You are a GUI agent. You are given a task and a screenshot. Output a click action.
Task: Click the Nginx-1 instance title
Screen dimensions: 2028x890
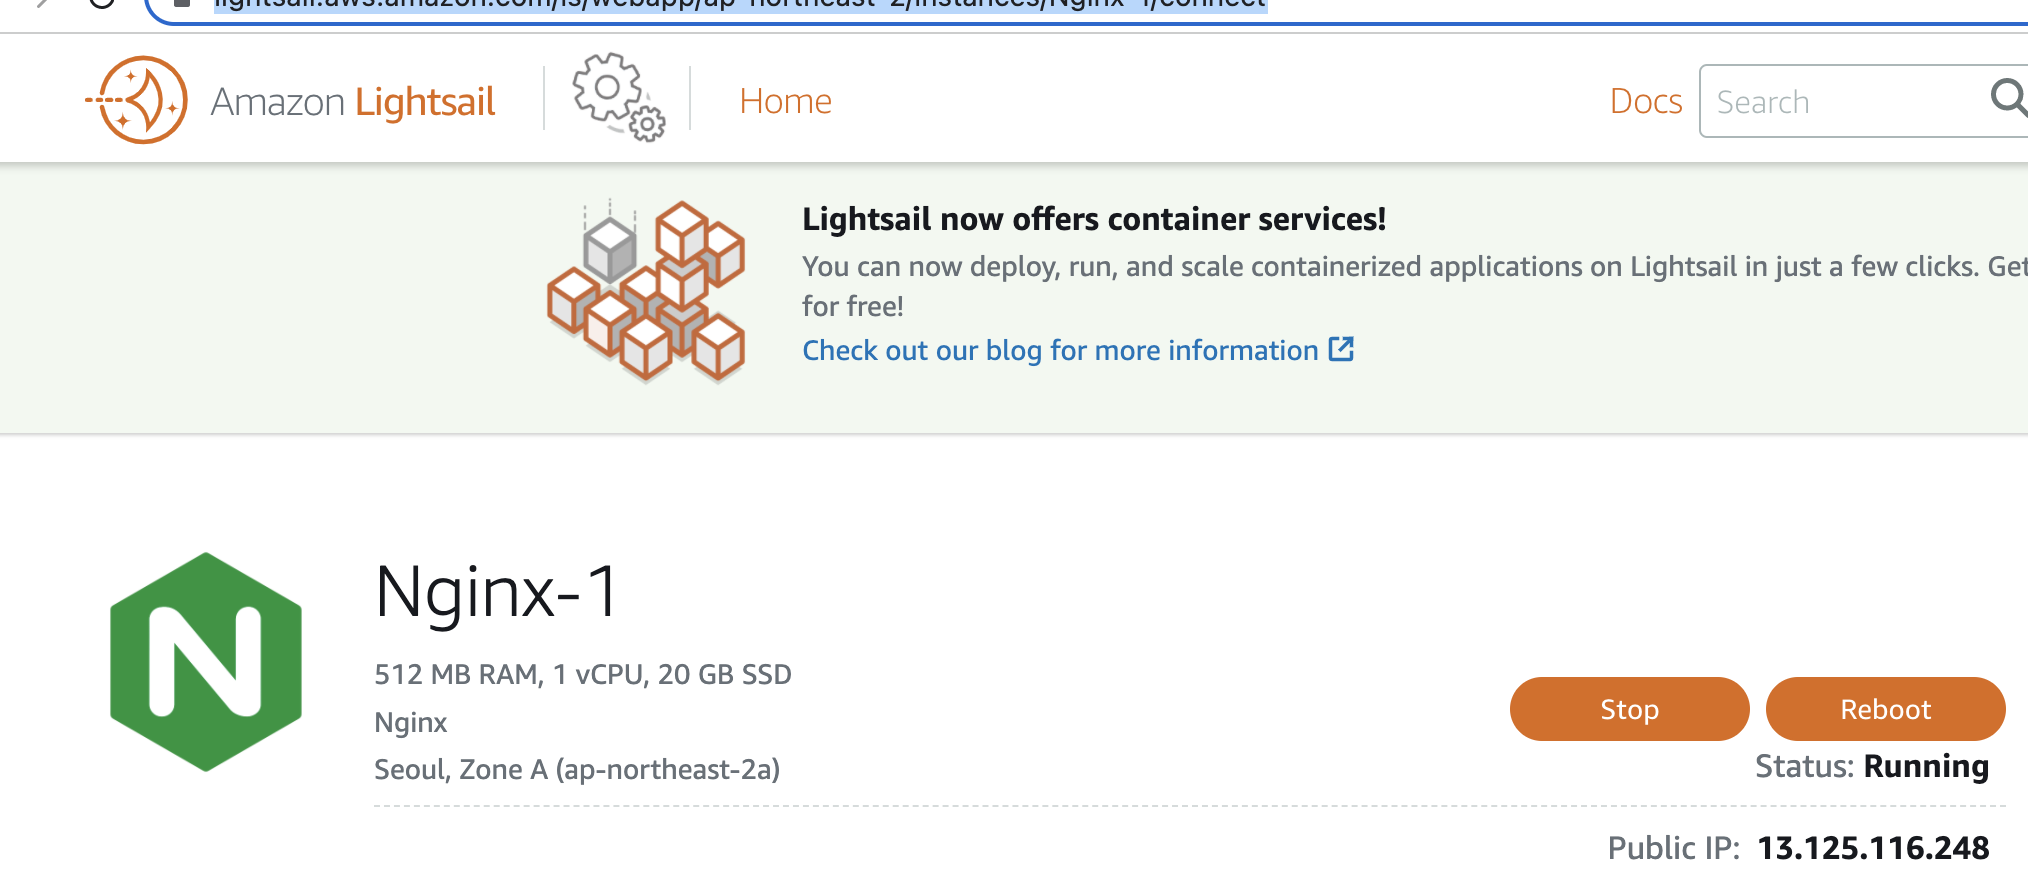pyautogui.click(x=497, y=591)
